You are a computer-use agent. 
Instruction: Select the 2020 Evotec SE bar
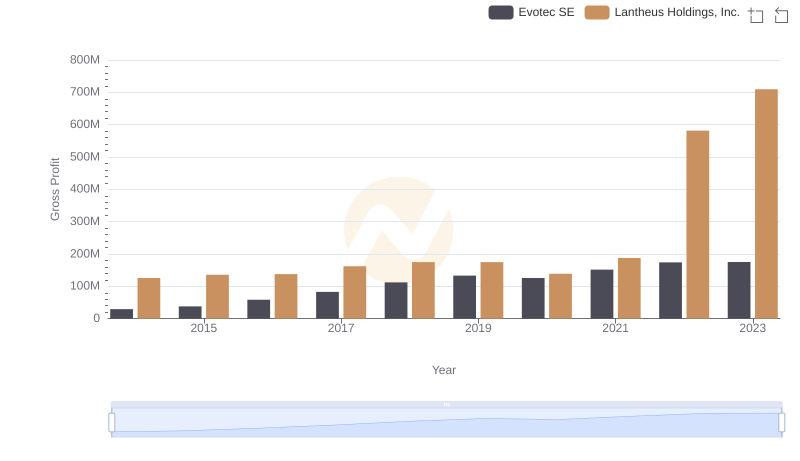pyautogui.click(x=533, y=298)
